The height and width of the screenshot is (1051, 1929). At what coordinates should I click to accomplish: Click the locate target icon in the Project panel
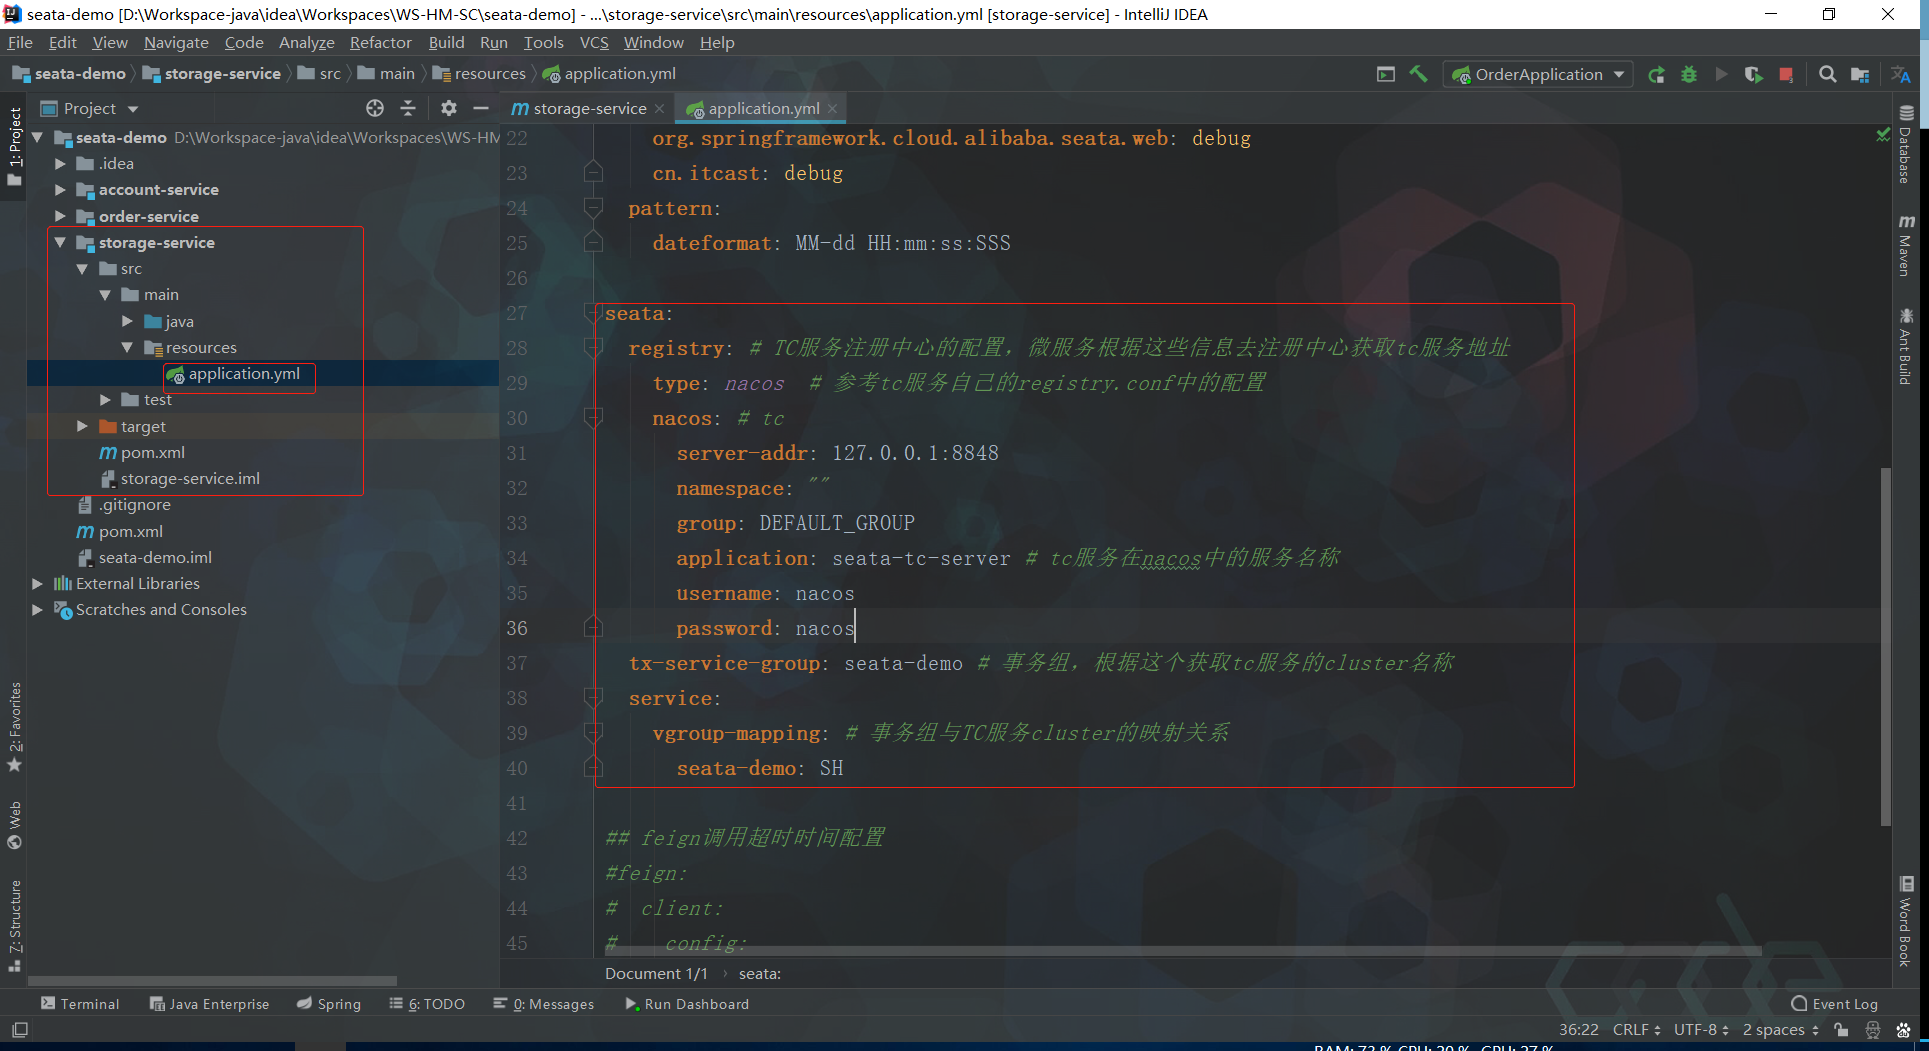pos(375,108)
